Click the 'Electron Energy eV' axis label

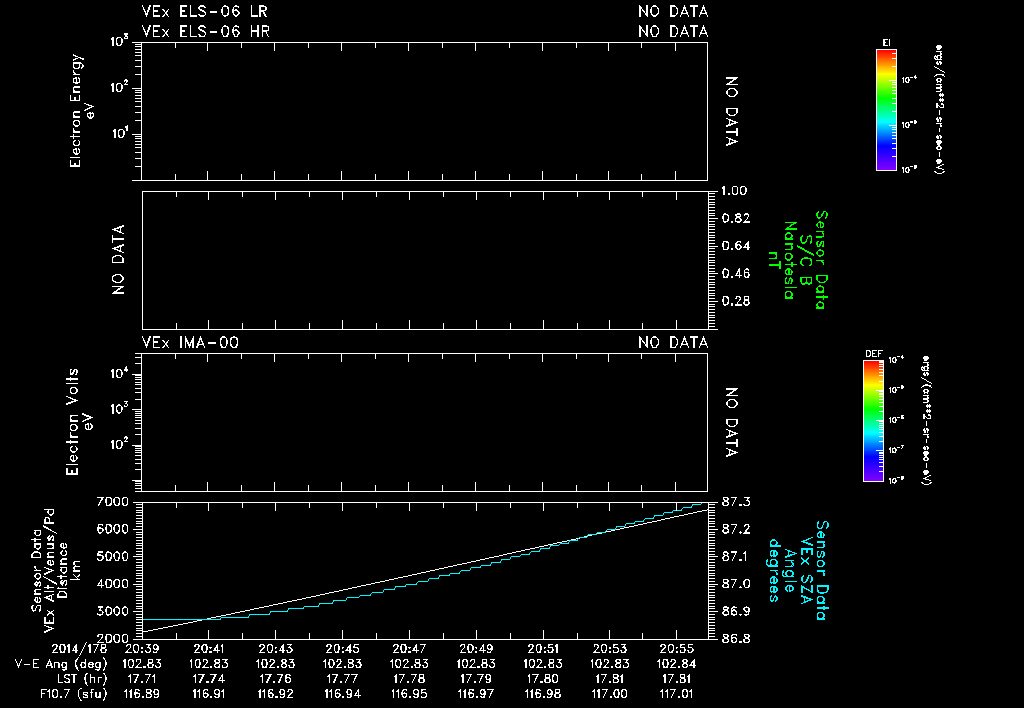[x=82, y=110]
